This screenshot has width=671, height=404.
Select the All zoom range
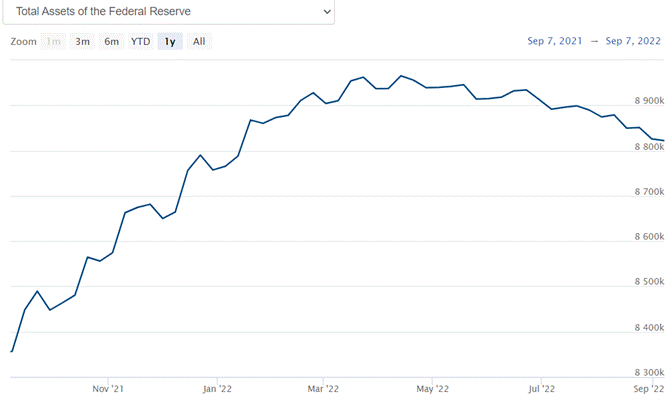click(199, 42)
